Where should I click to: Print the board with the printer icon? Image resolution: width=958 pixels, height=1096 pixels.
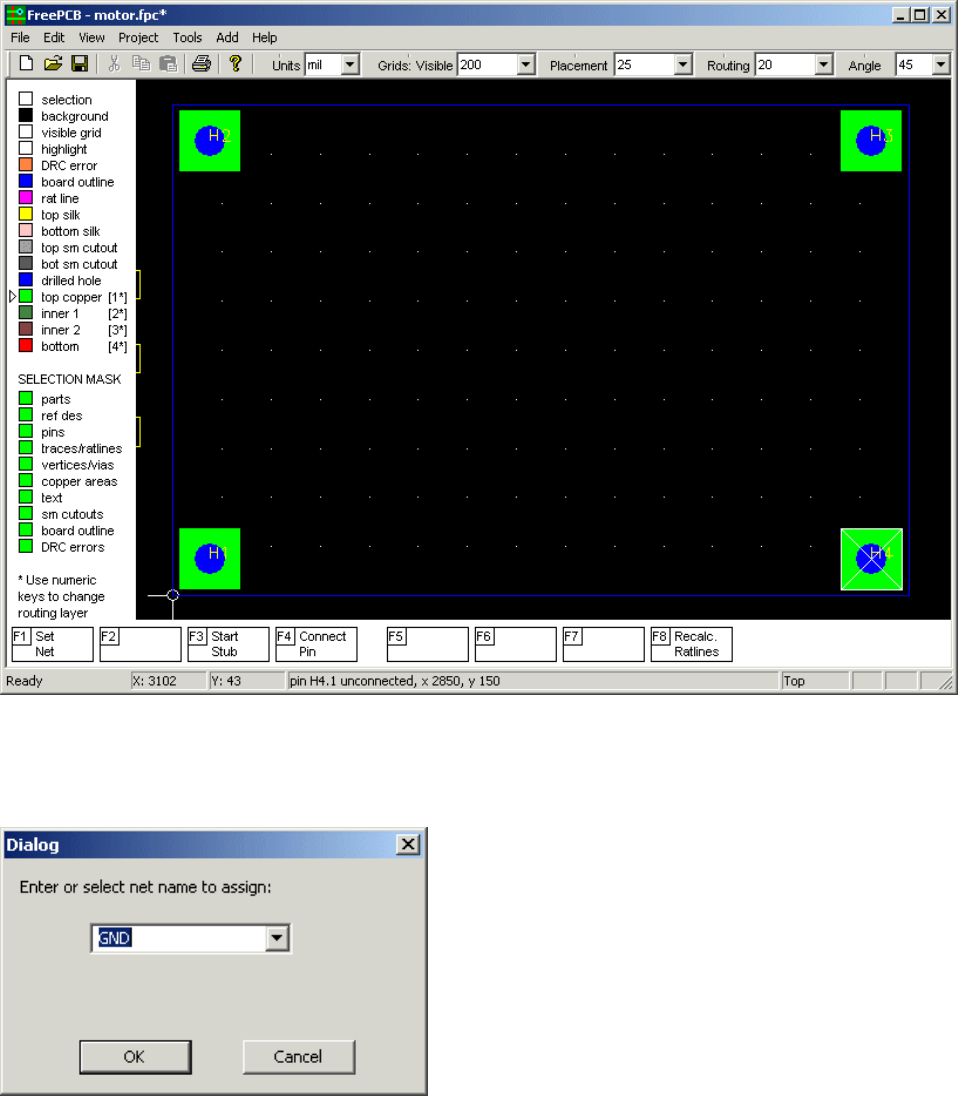[x=201, y=64]
